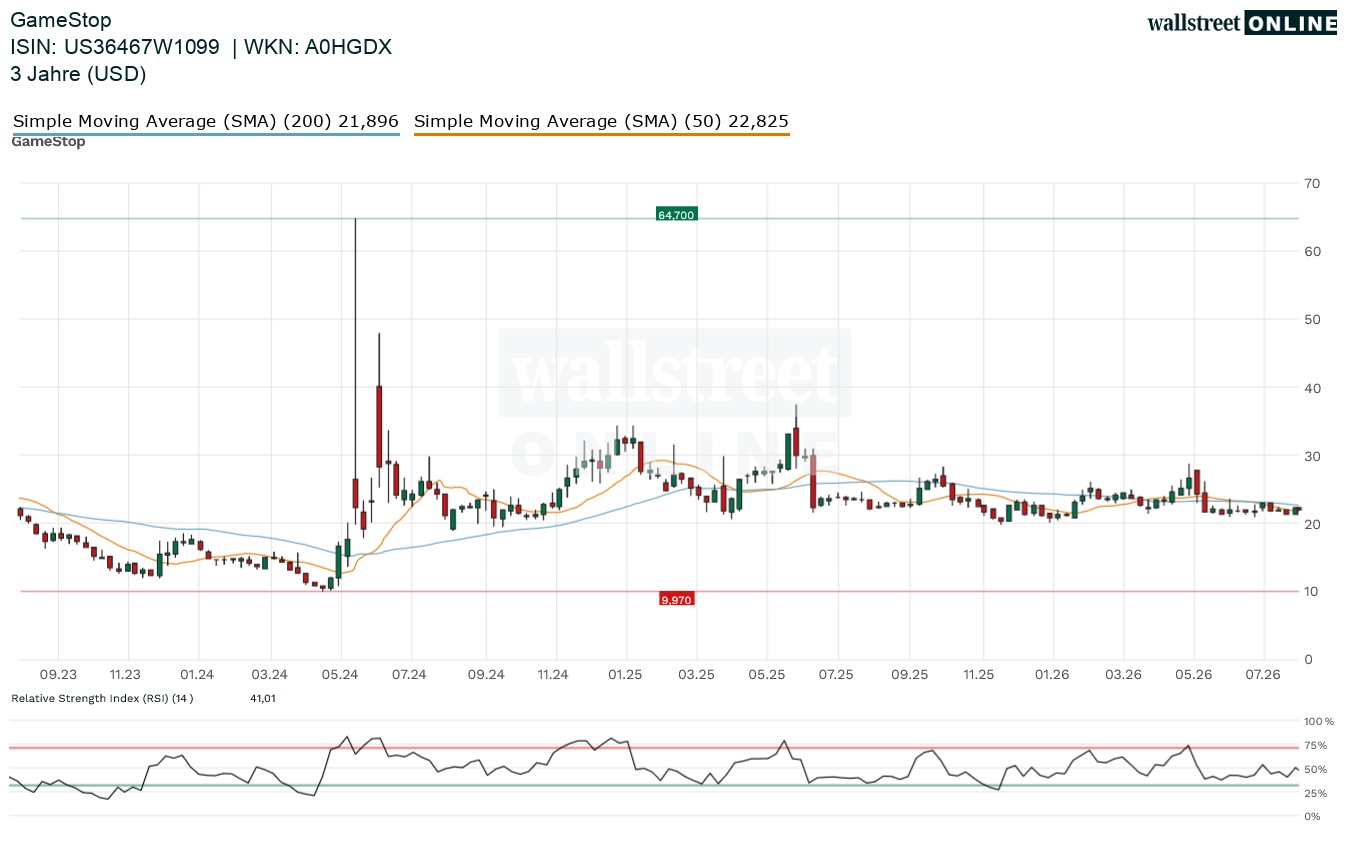Click the 30 price axis label

coord(1312,456)
